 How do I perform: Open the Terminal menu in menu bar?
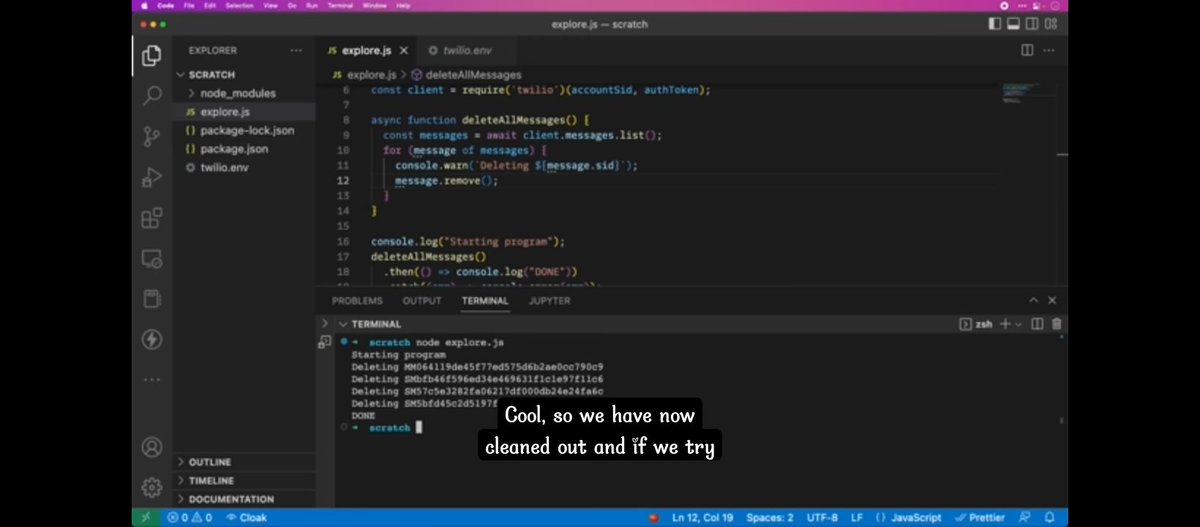[341, 5]
